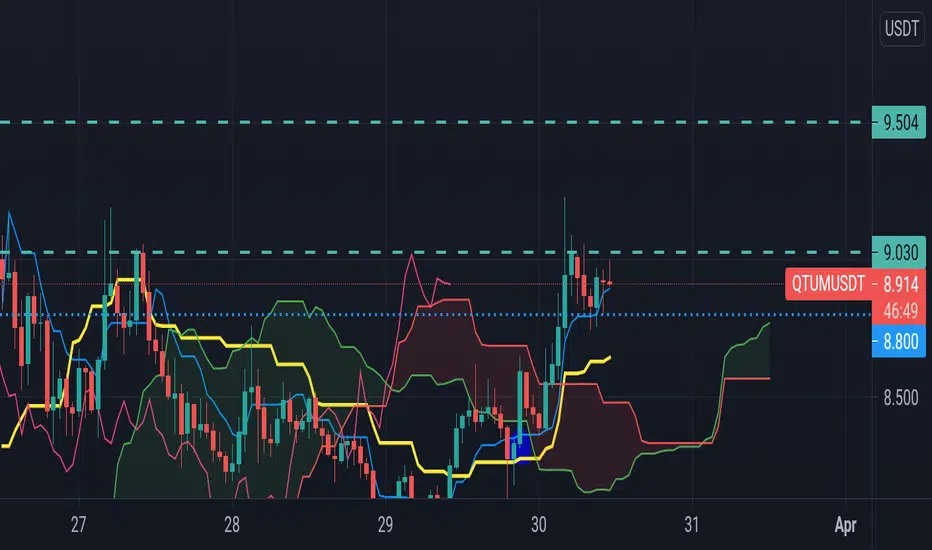Click the 29 date label on time axis
Screen dimensions: 932x550
click(385, 525)
